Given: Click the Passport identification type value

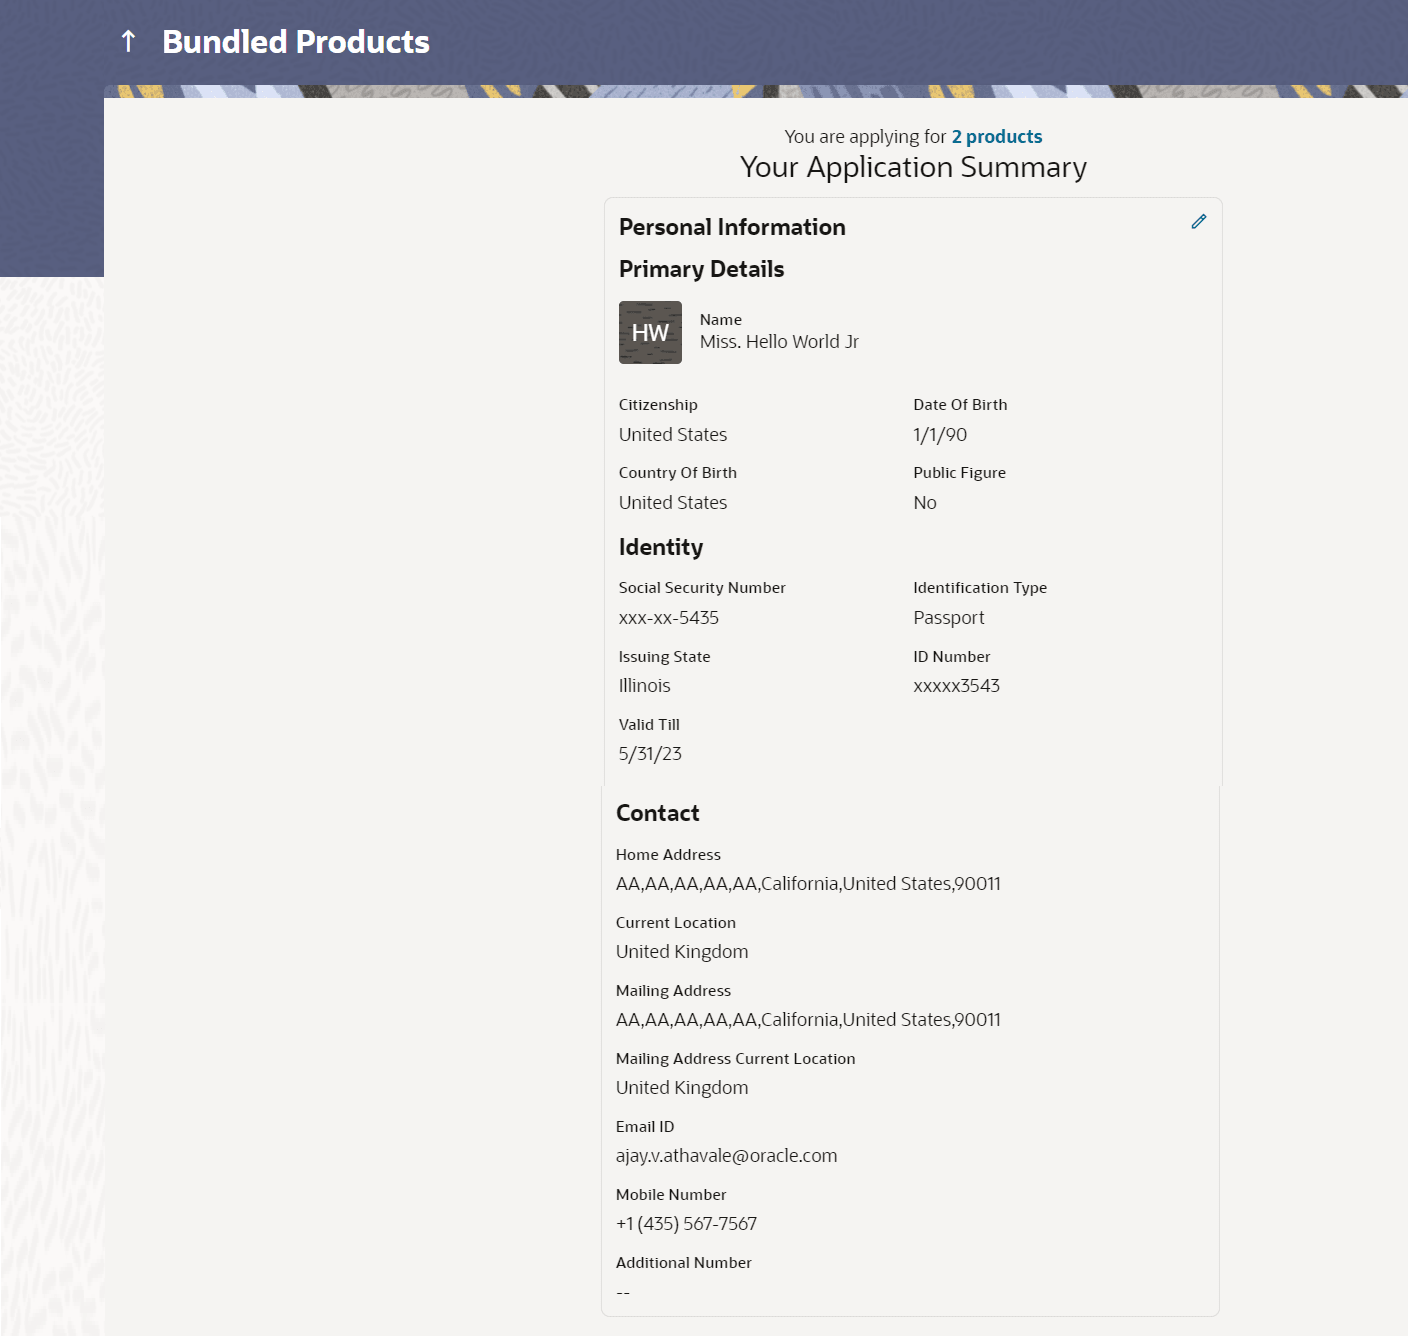Looking at the screenshot, I should [948, 618].
